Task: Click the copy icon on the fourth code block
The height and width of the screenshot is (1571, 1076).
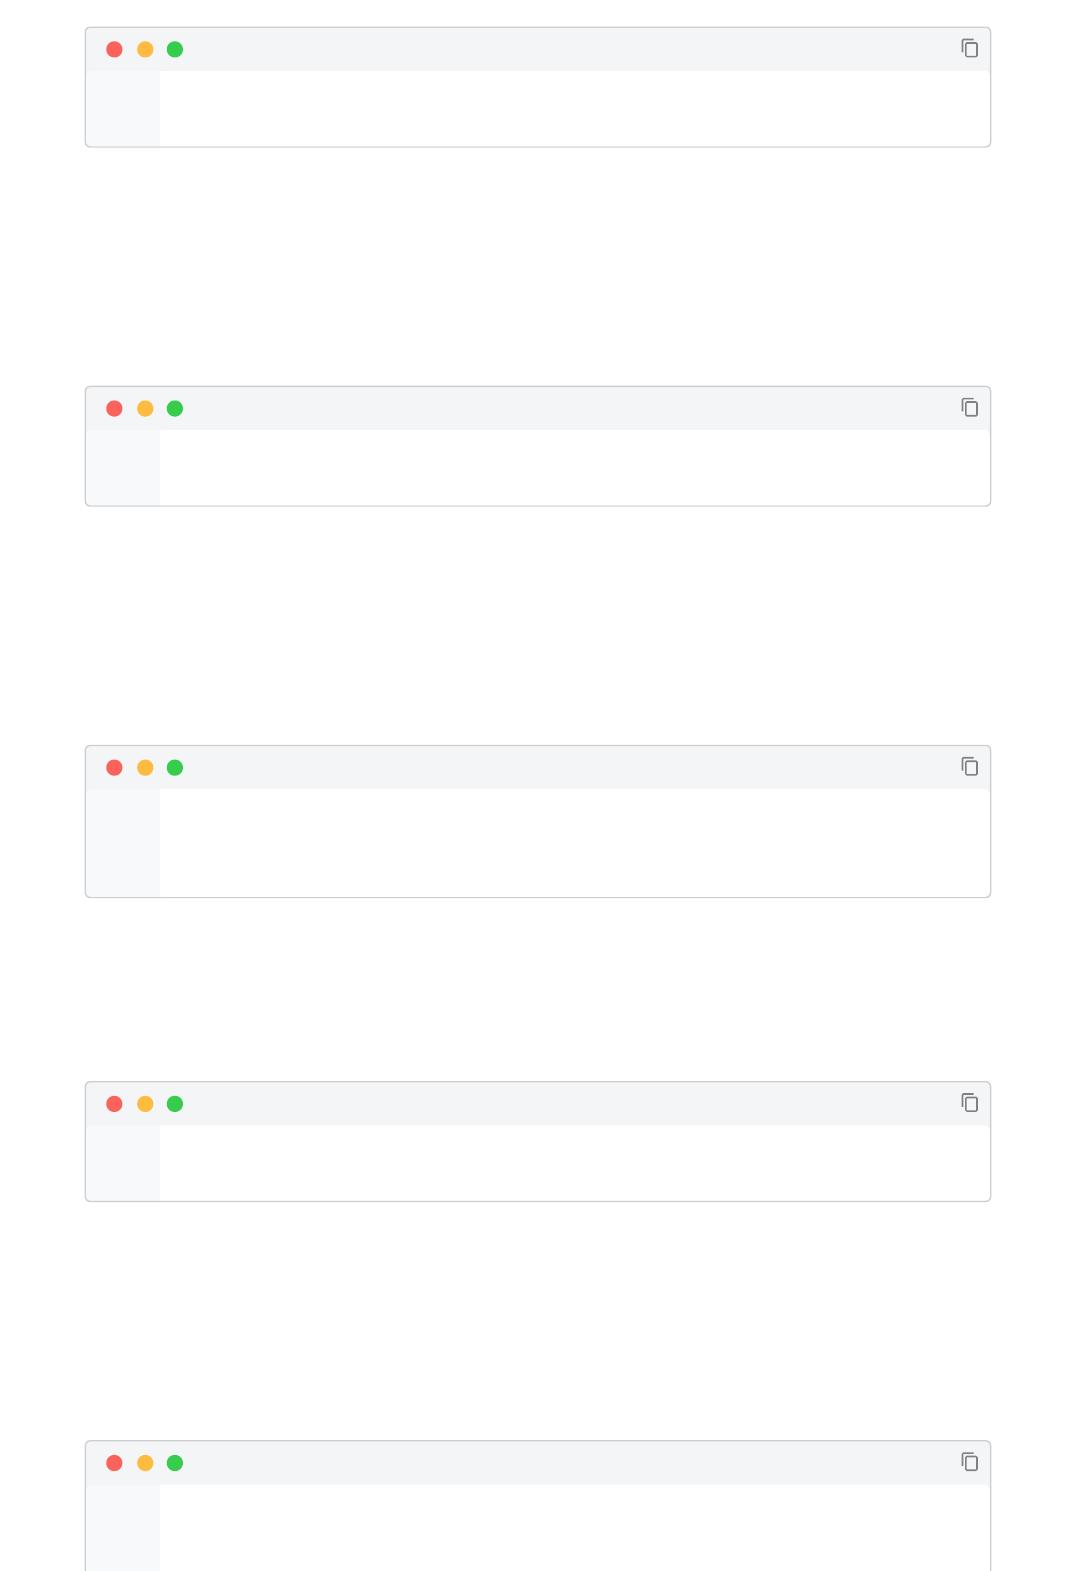Action: pos(970,1102)
